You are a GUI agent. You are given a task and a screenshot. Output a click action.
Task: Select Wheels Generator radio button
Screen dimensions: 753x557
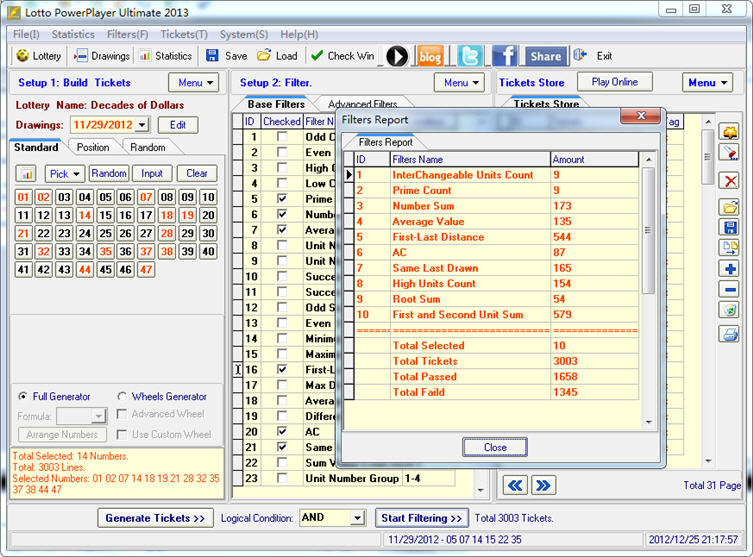pyautogui.click(x=122, y=397)
